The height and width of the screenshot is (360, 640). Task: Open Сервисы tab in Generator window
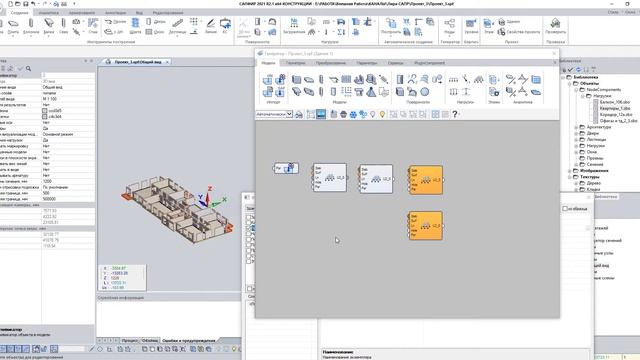point(395,63)
